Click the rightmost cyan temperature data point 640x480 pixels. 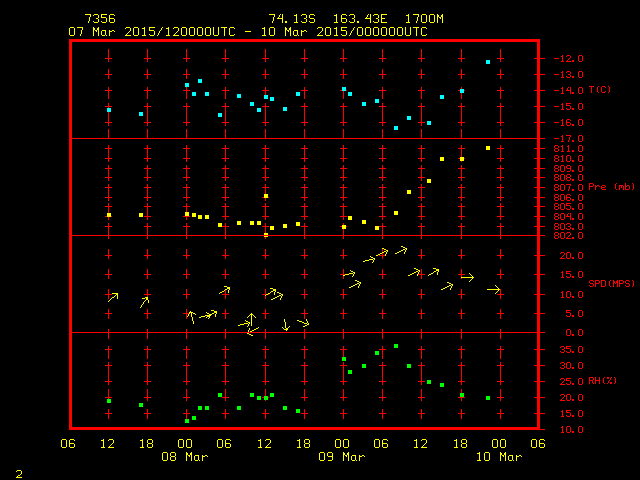[488, 62]
